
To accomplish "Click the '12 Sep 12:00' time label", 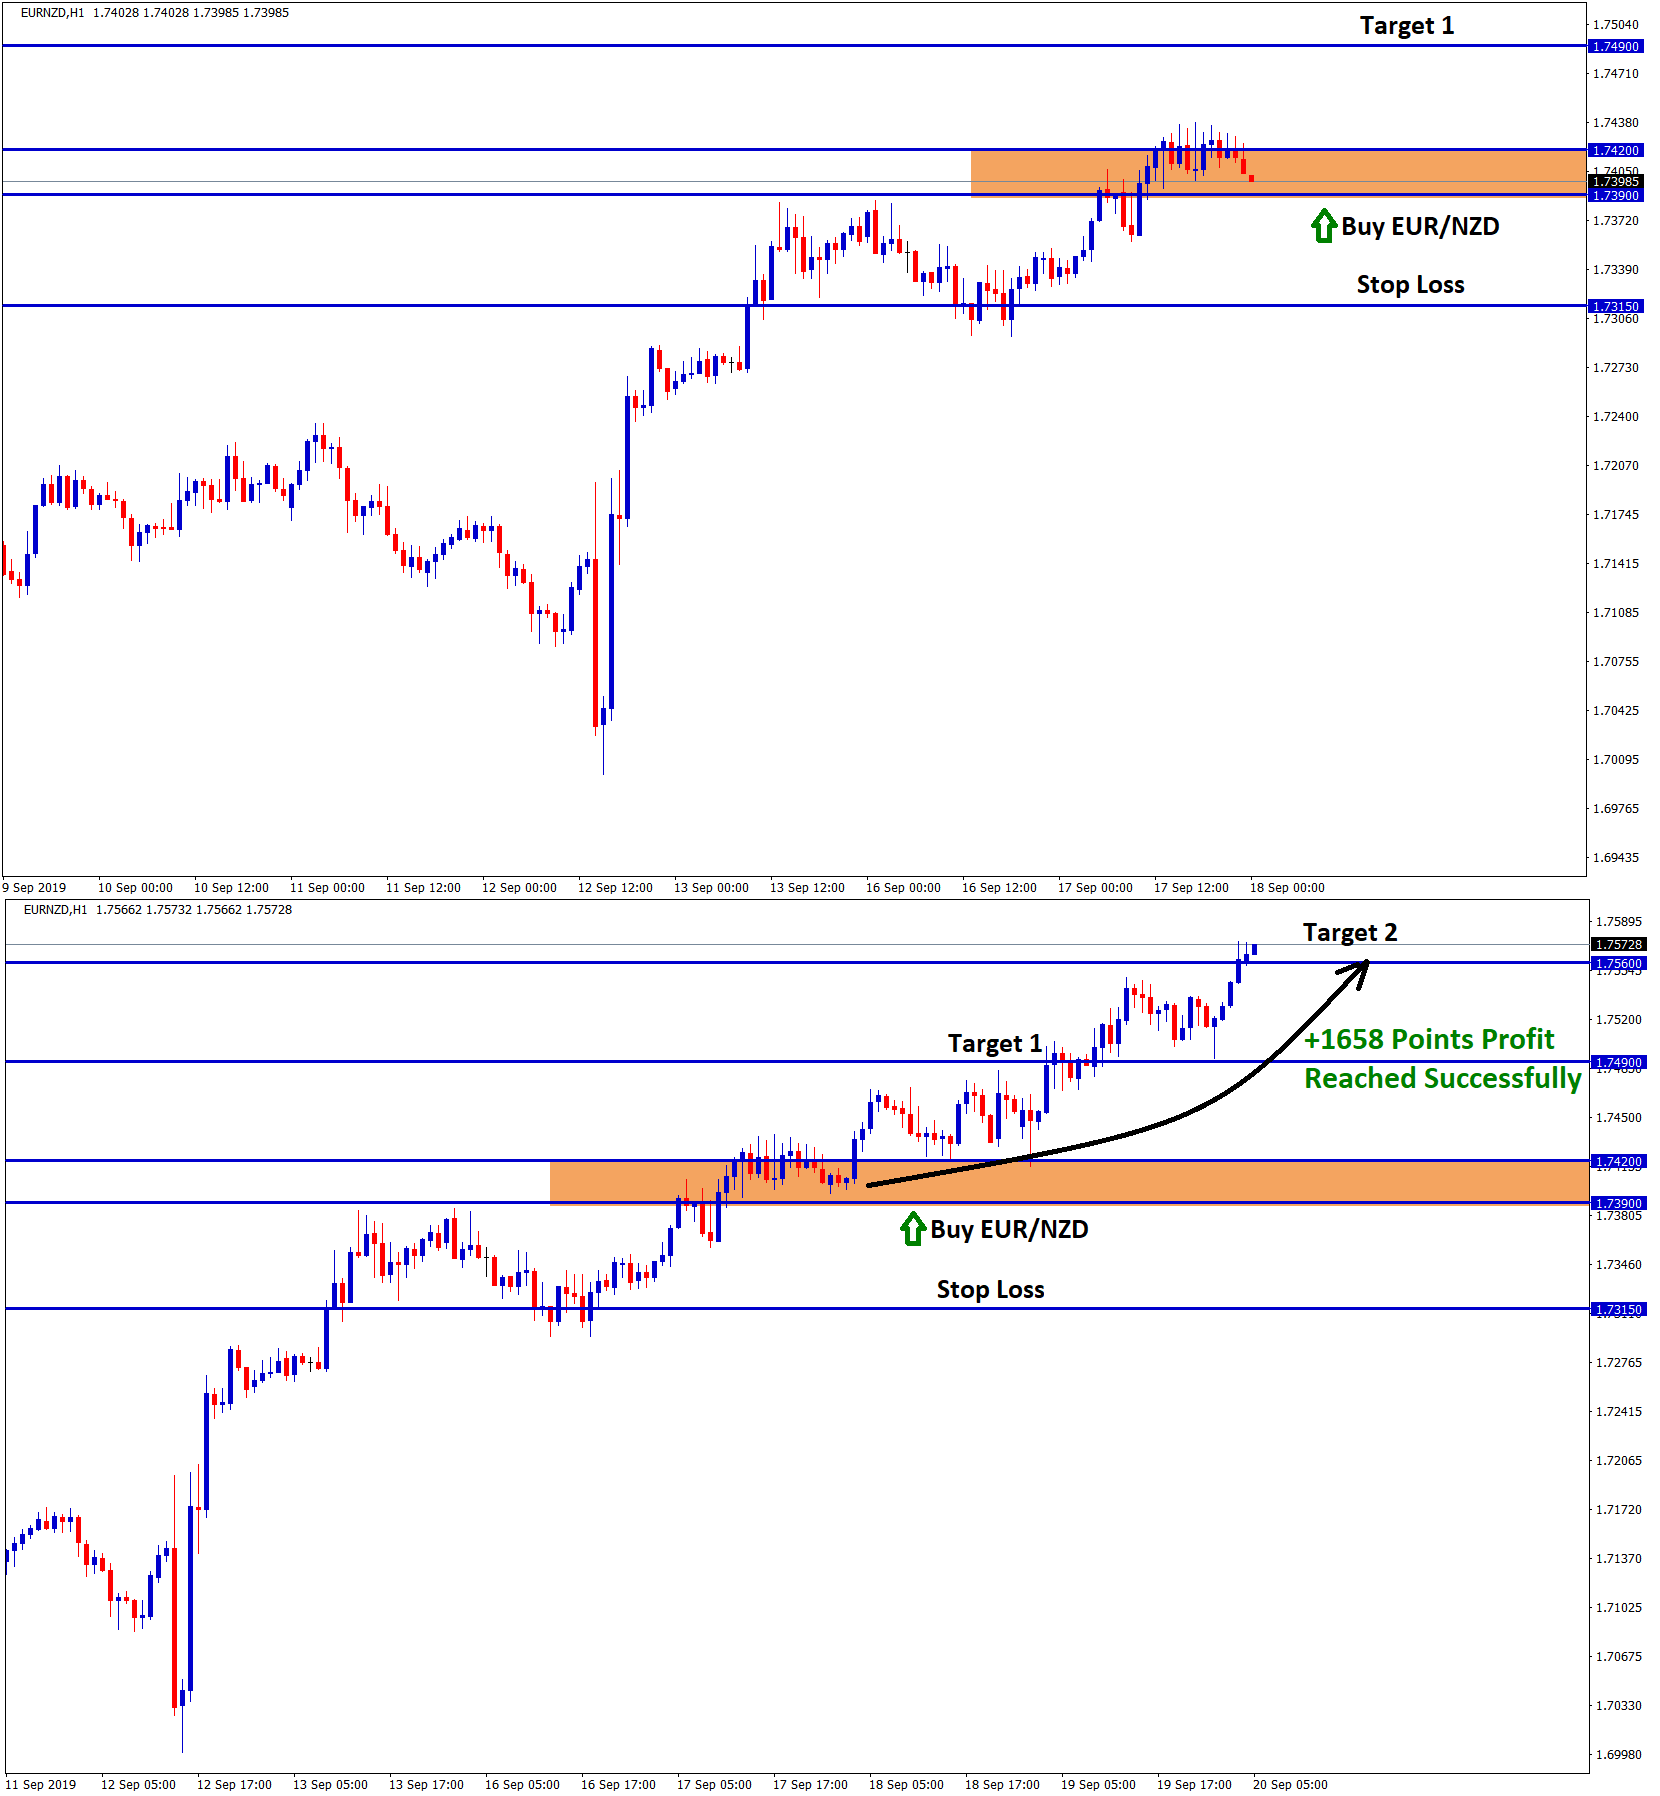I will 615,887.
